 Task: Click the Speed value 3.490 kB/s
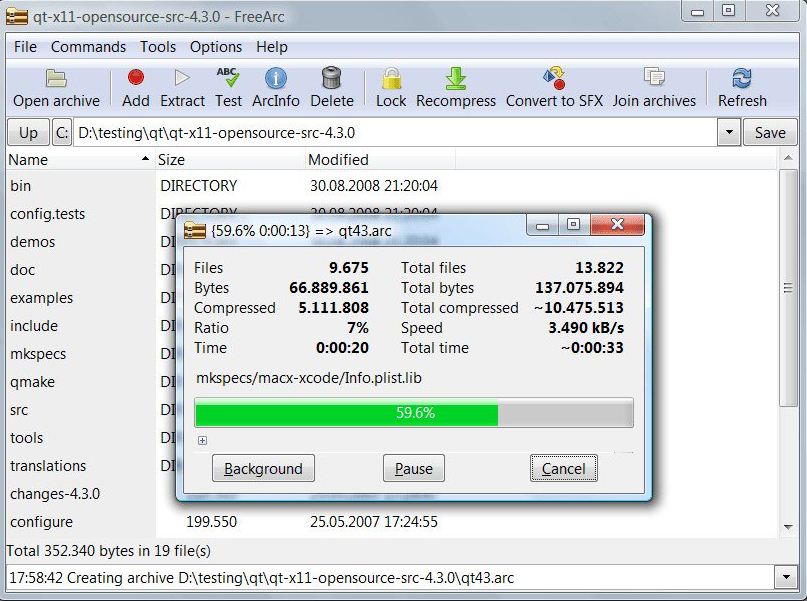point(586,328)
